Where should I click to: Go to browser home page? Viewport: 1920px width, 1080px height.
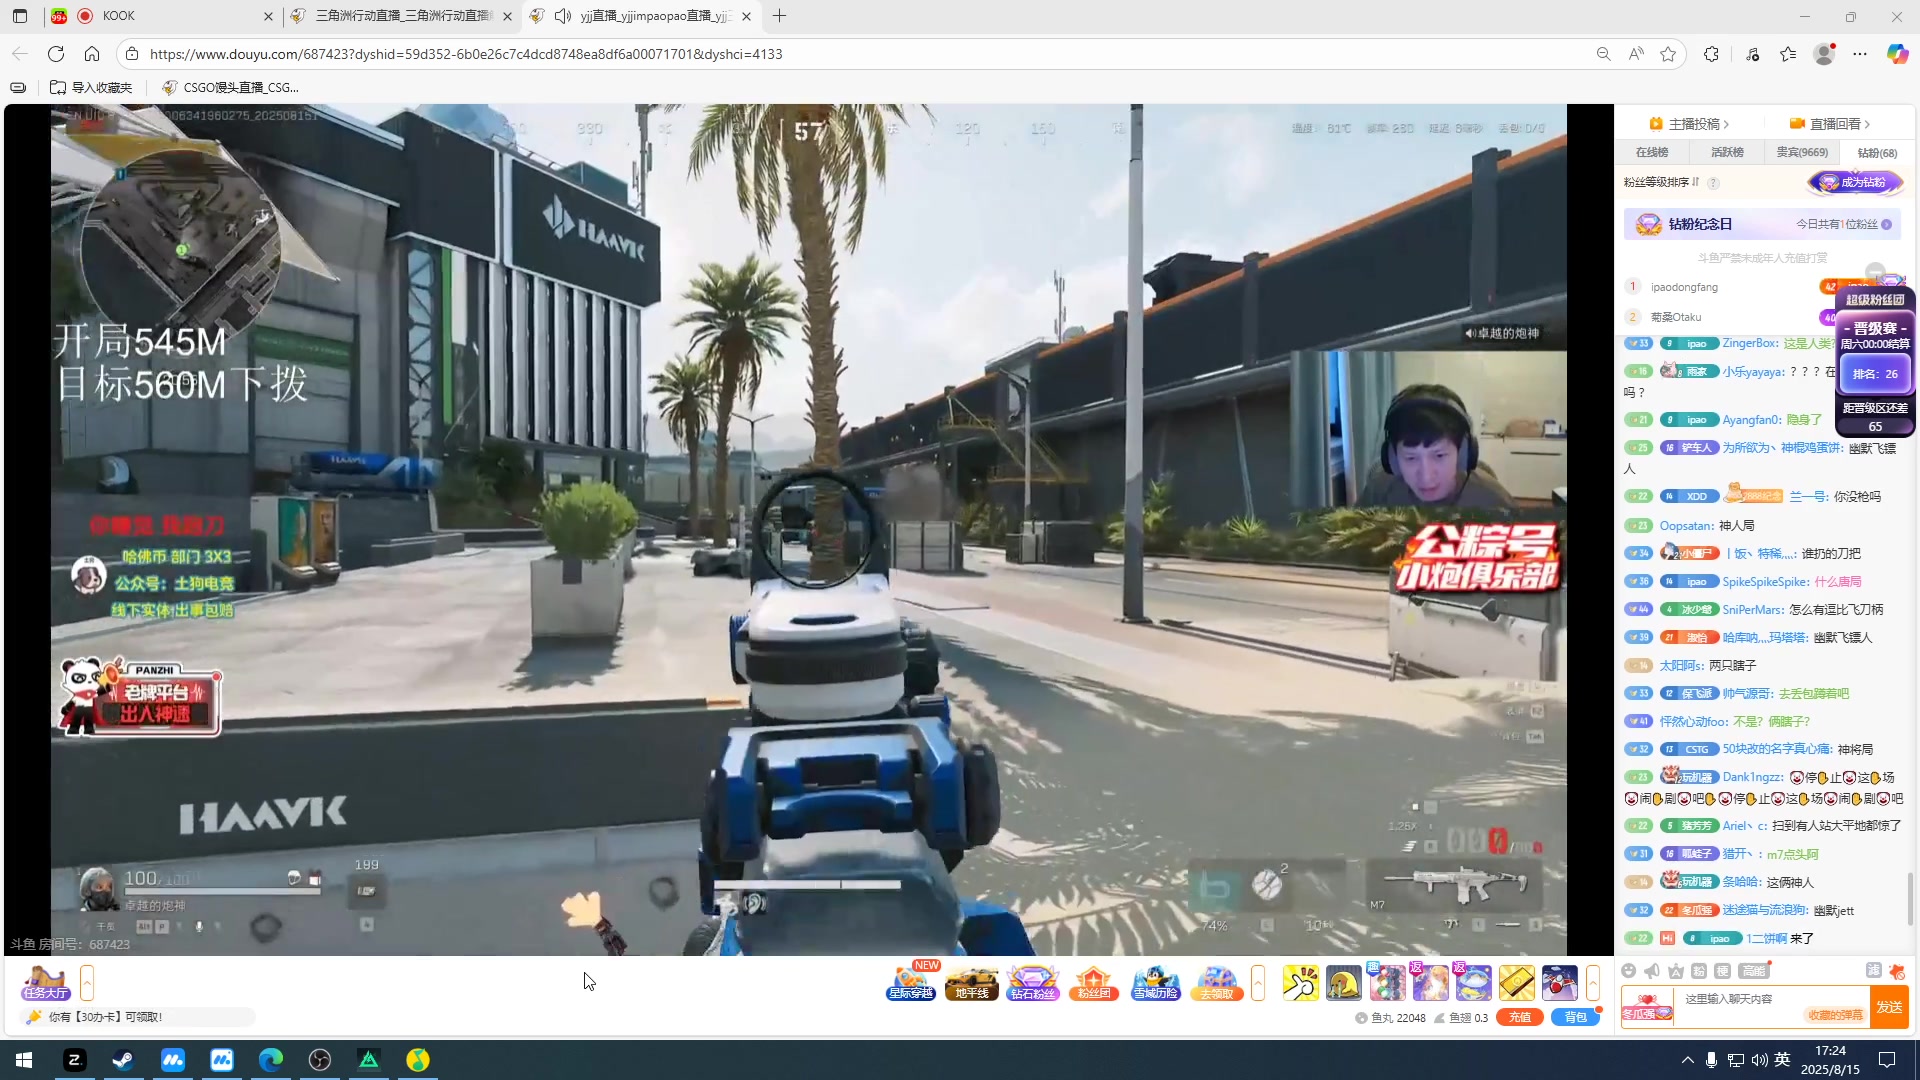coord(92,54)
